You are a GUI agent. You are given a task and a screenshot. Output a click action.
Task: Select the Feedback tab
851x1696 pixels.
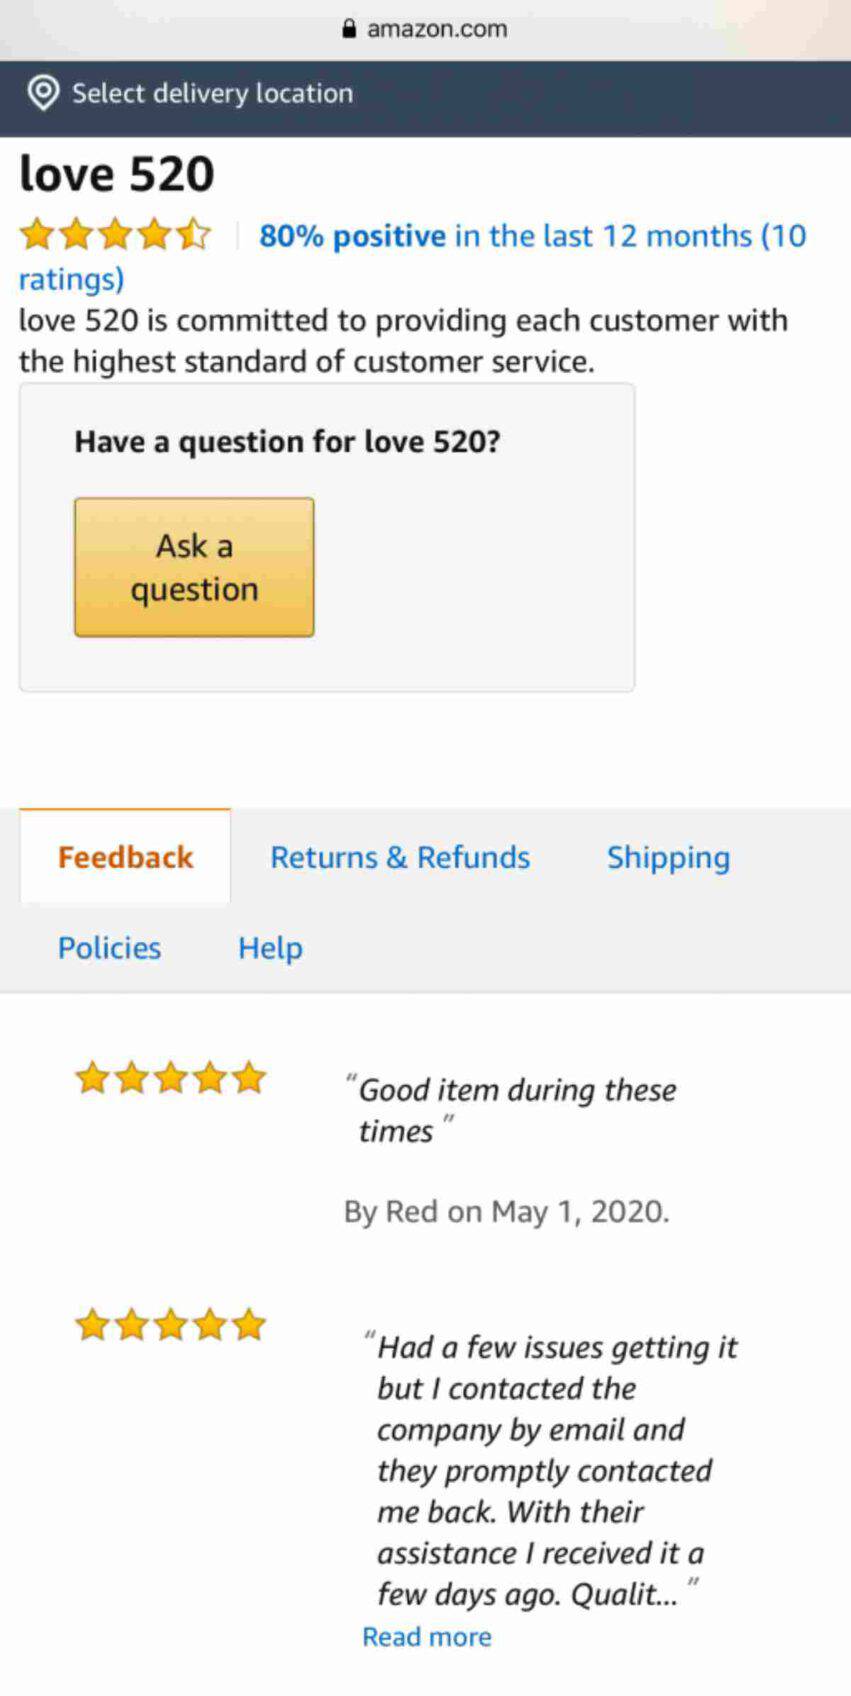(125, 857)
